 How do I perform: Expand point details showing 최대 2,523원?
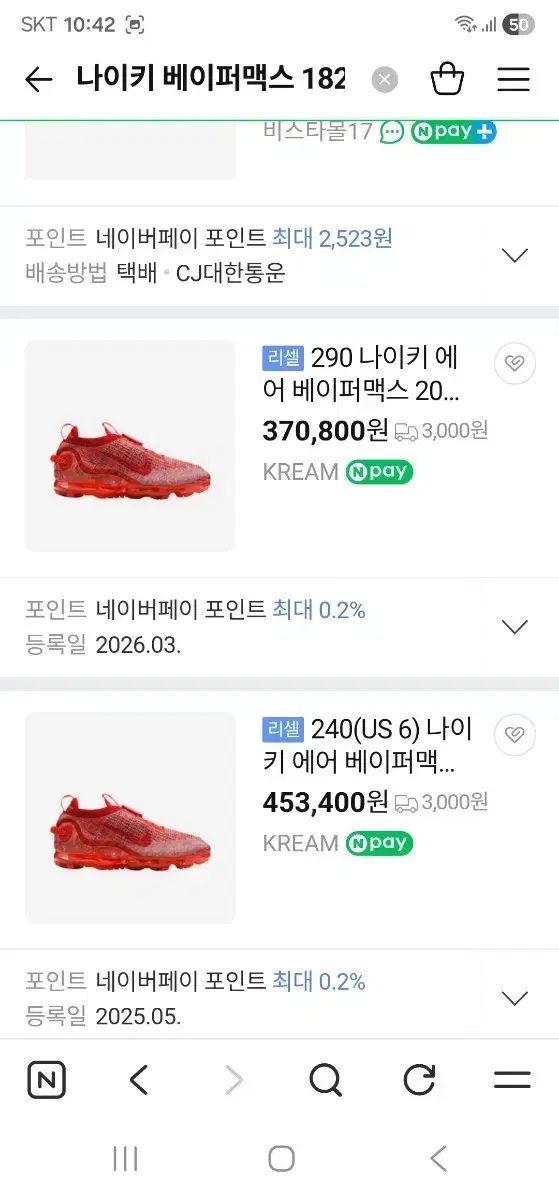515,255
